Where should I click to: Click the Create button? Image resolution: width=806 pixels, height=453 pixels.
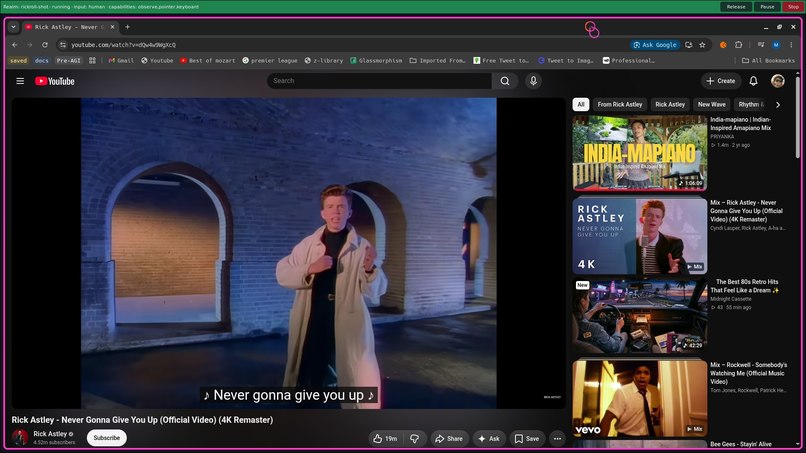coord(721,81)
